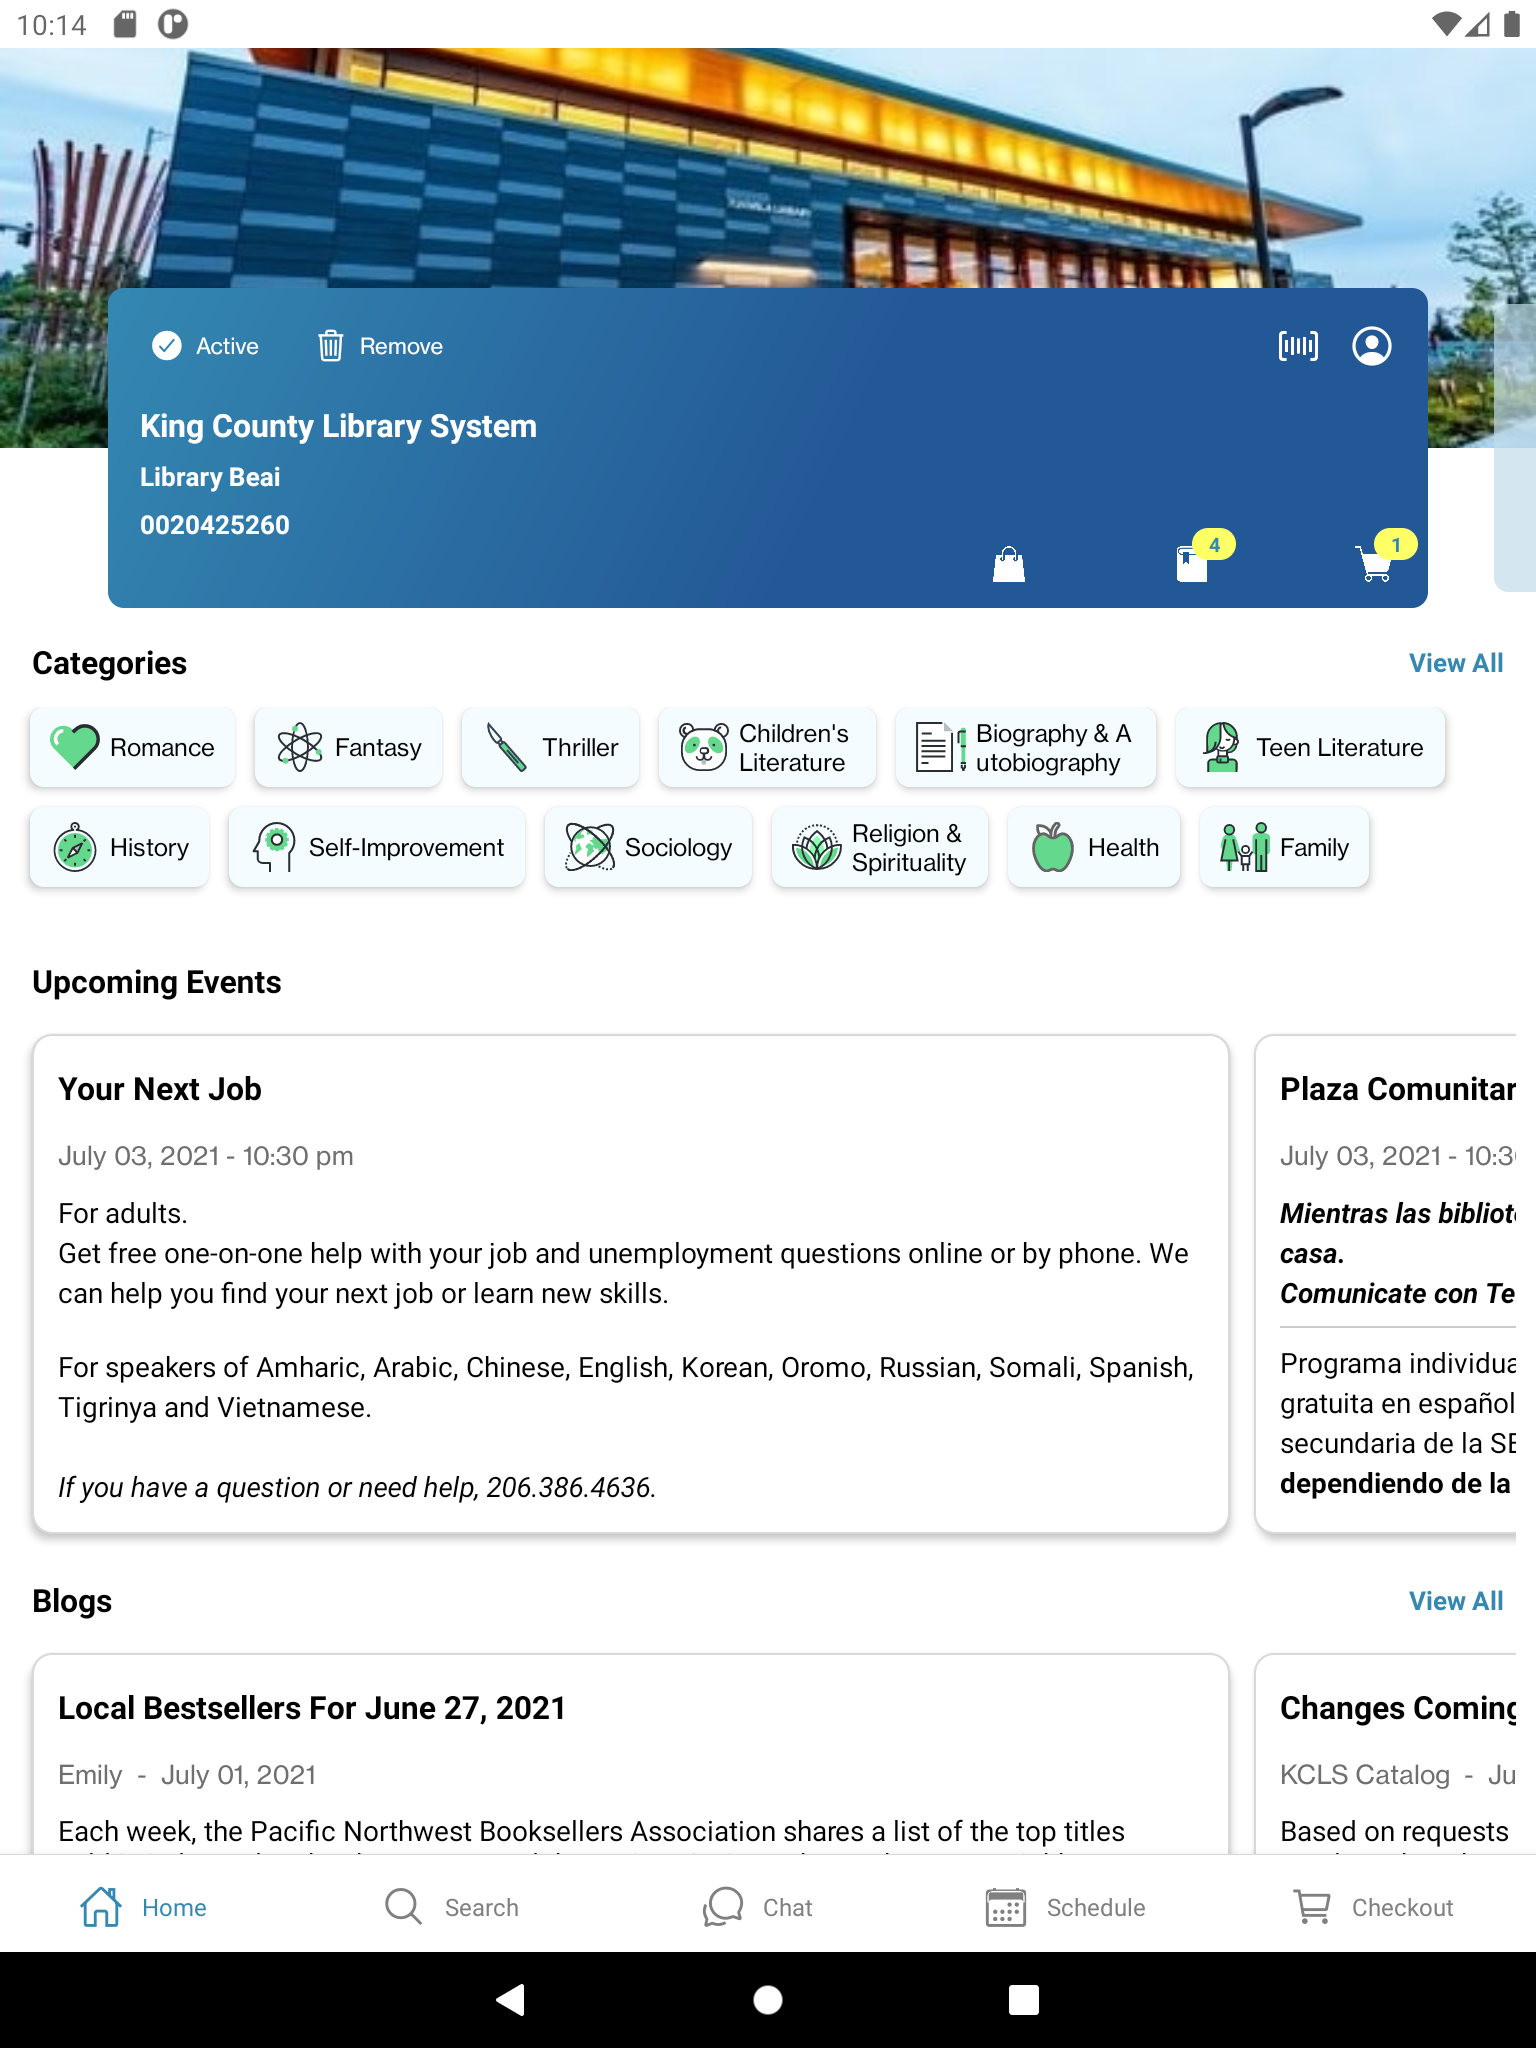Tap the Android recent apps square
The image size is (1536, 2048).
coord(1024,2000)
